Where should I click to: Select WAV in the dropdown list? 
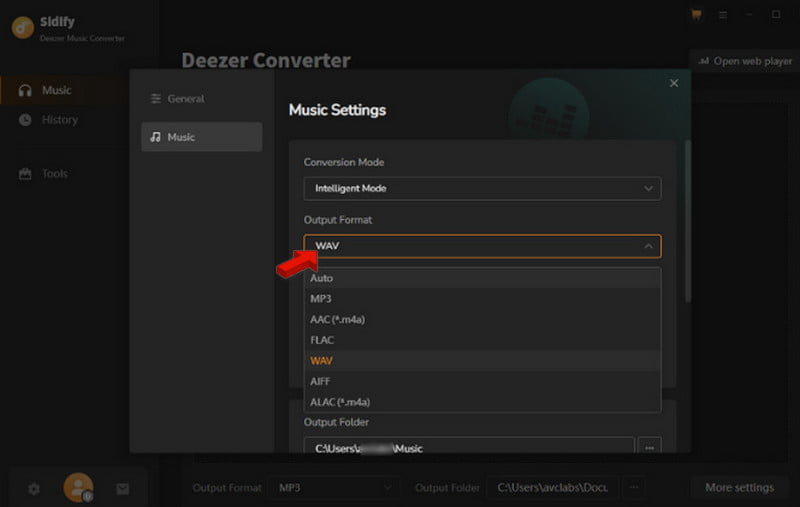pos(482,361)
